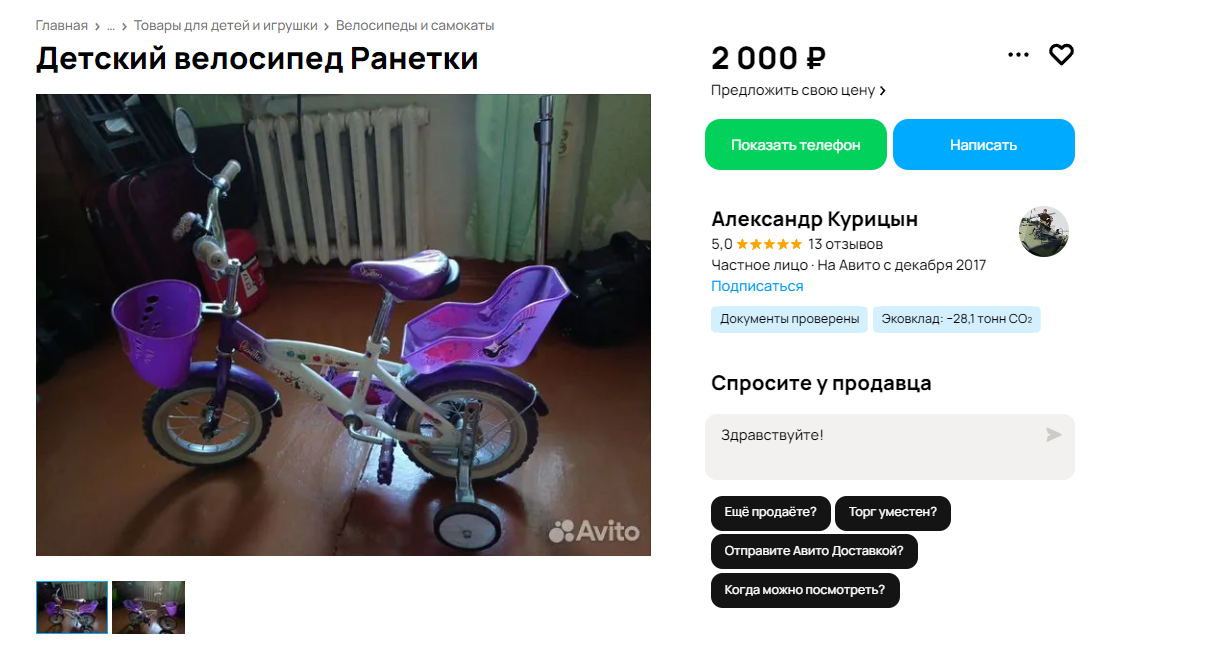Image resolution: width=1208 pixels, height=659 pixels.
Task: Open 'Товары для детей и игрушки' breadcrumb
Action: click(226, 26)
